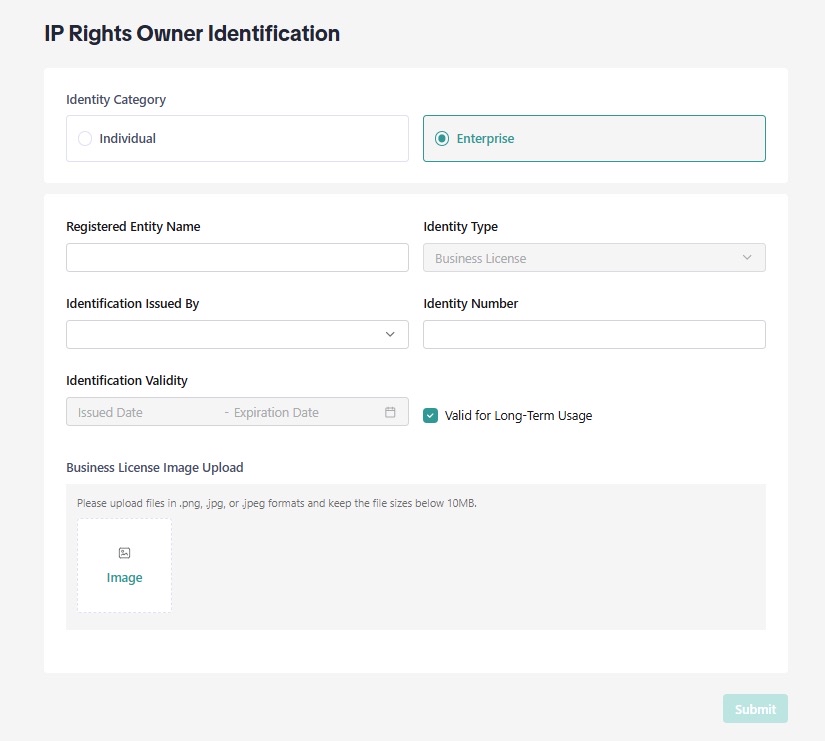The height and width of the screenshot is (741, 825).
Task: Click the Business License Image Upload label
Action: (155, 467)
